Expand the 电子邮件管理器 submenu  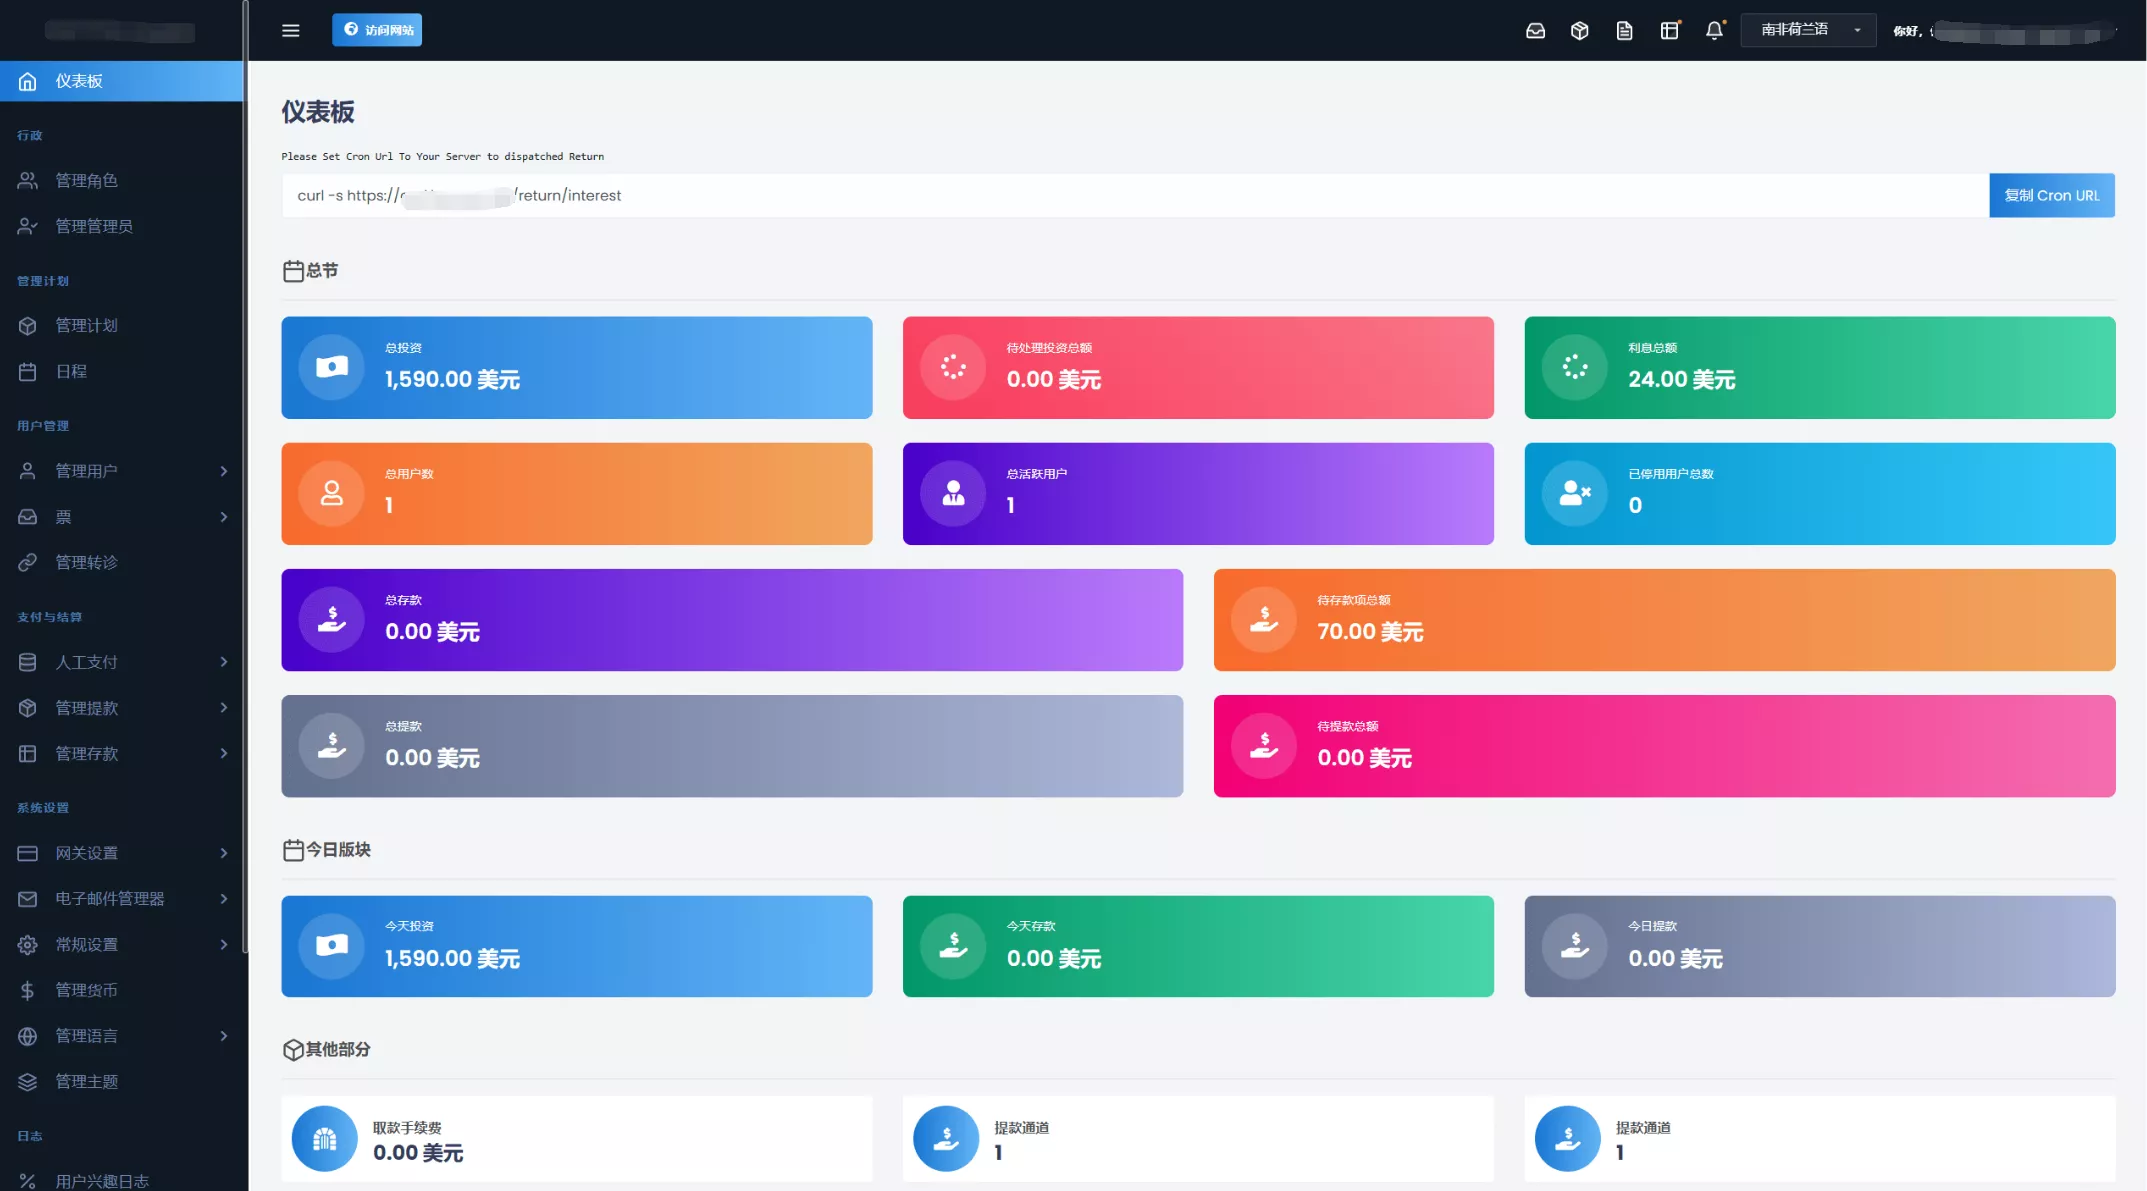click(224, 899)
